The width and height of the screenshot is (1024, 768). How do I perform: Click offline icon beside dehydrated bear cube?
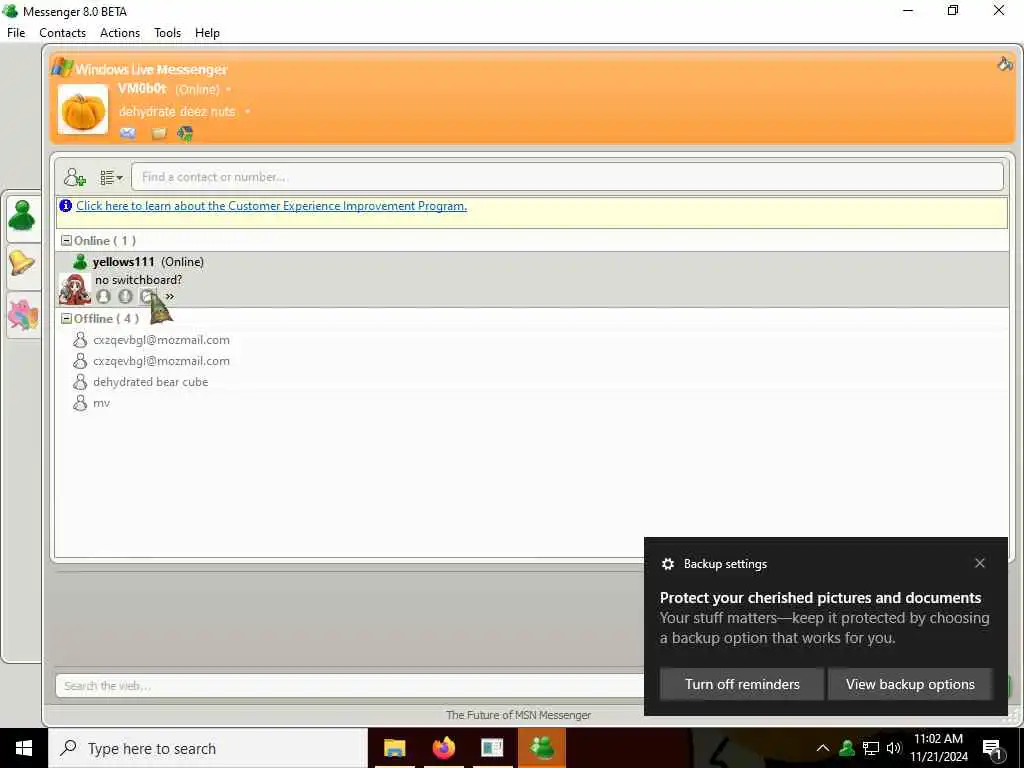pyautogui.click(x=80, y=381)
